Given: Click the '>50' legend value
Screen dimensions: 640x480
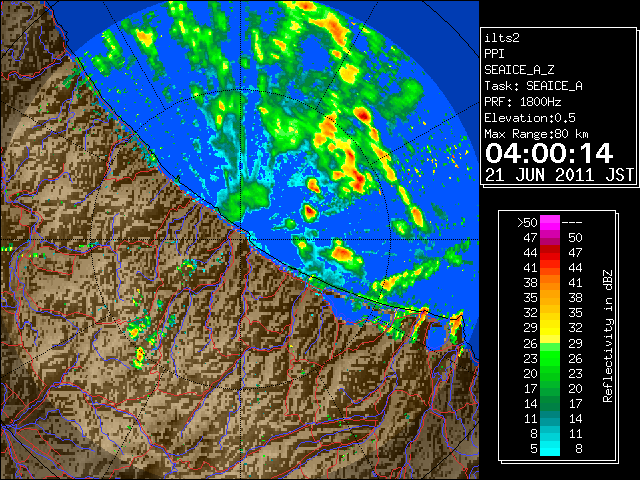Looking at the screenshot, I should click(x=527, y=222).
